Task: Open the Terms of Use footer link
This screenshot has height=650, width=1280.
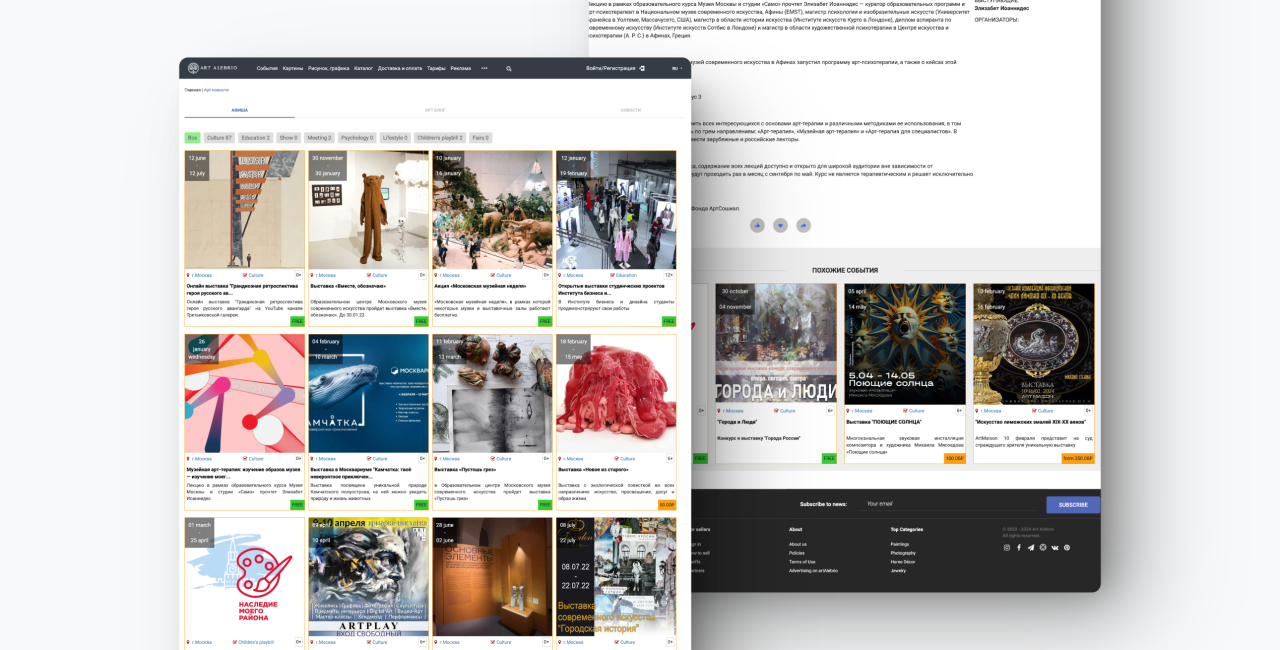Action: pyautogui.click(x=802, y=562)
